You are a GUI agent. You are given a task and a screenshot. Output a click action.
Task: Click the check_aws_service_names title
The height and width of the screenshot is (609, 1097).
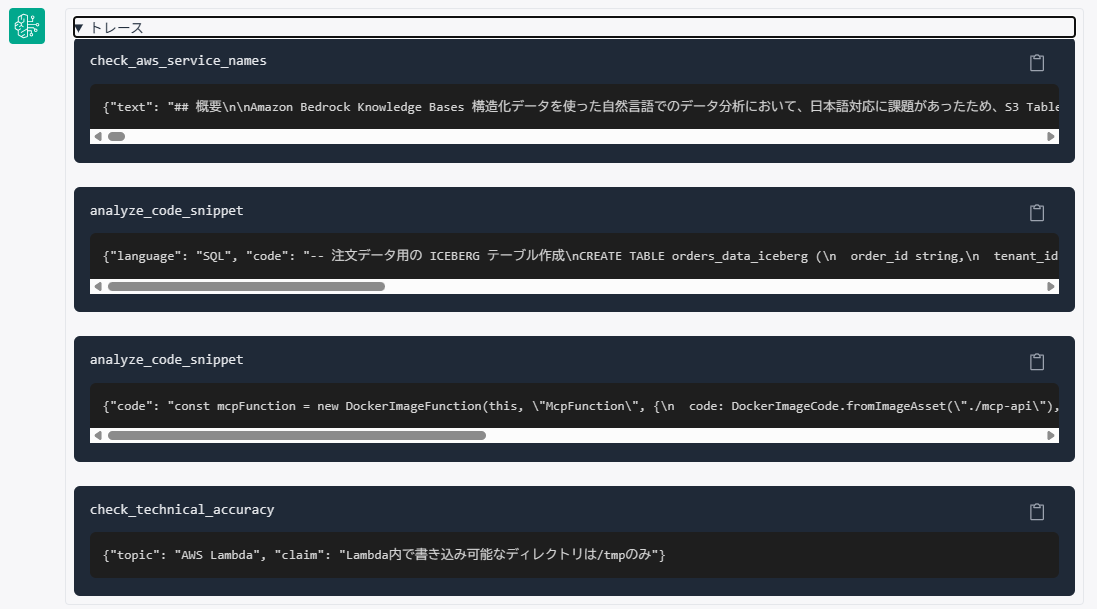tap(178, 60)
